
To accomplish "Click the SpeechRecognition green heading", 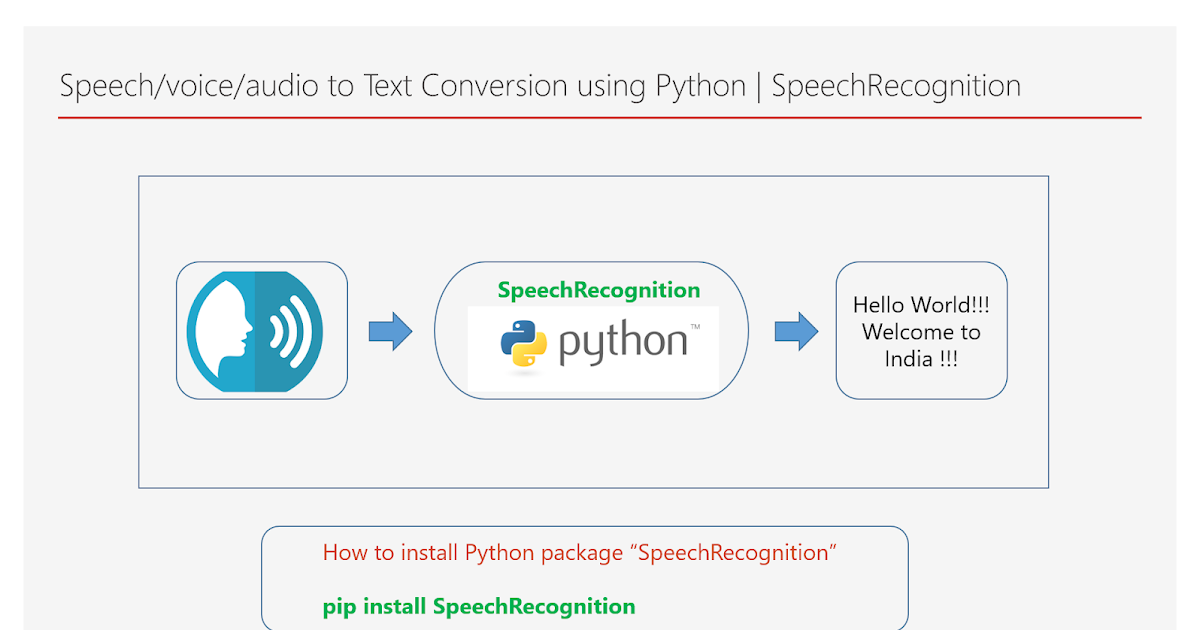I will pyautogui.click(x=598, y=290).
